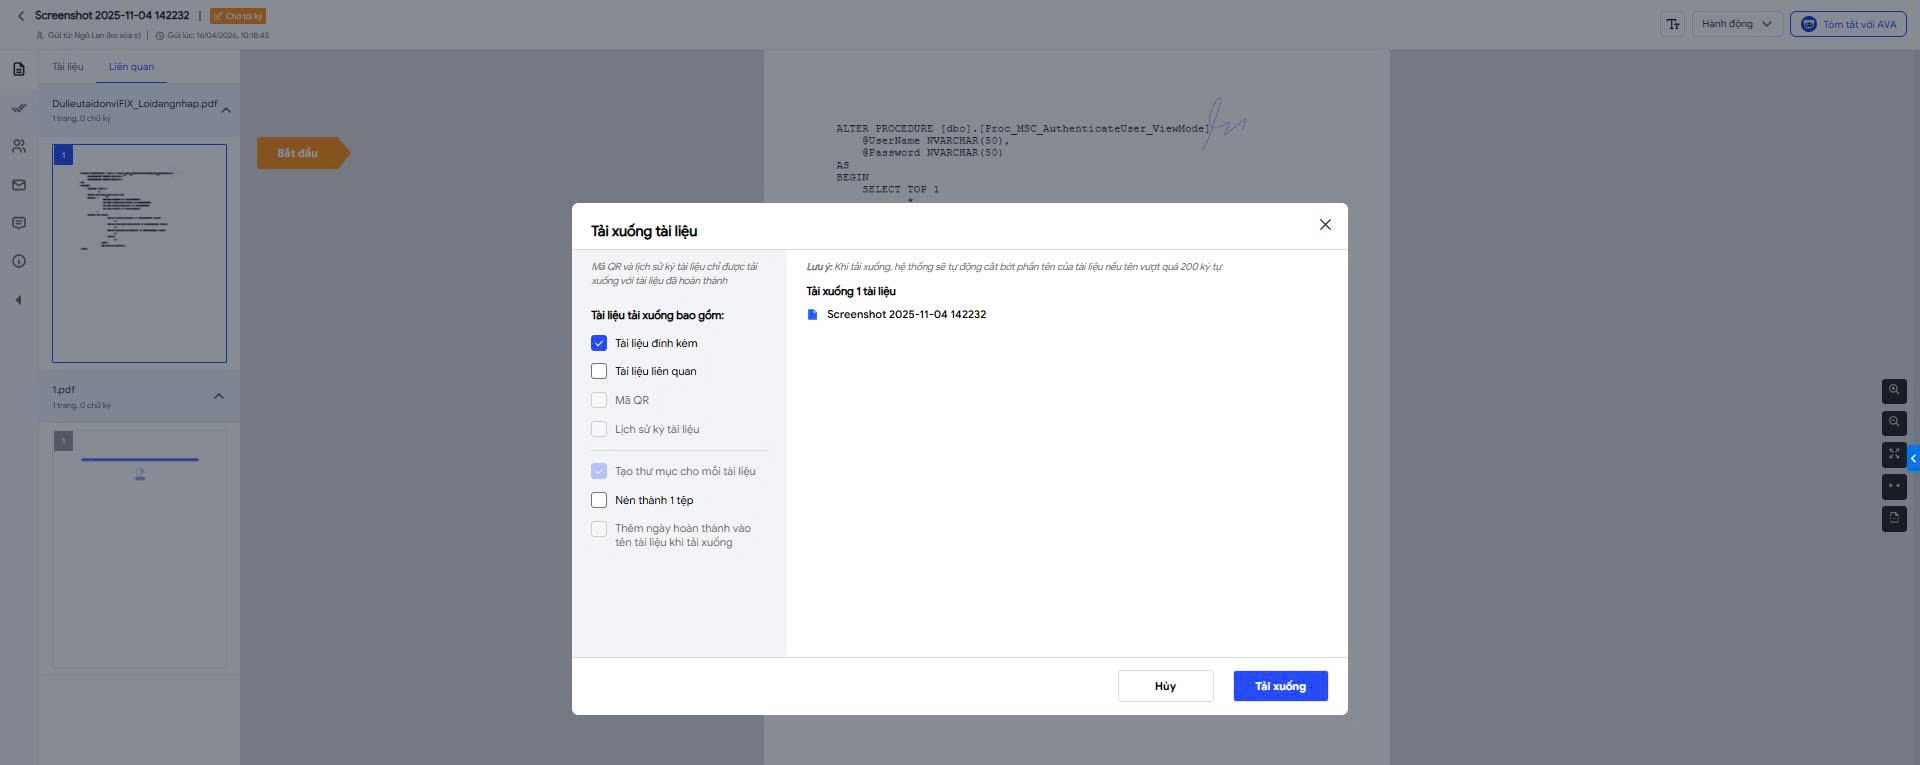Collapse the DulieutaidonviFIX_Loidangnhap.pdf section
This screenshot has height=765, width=1920.
click(226, 110)
